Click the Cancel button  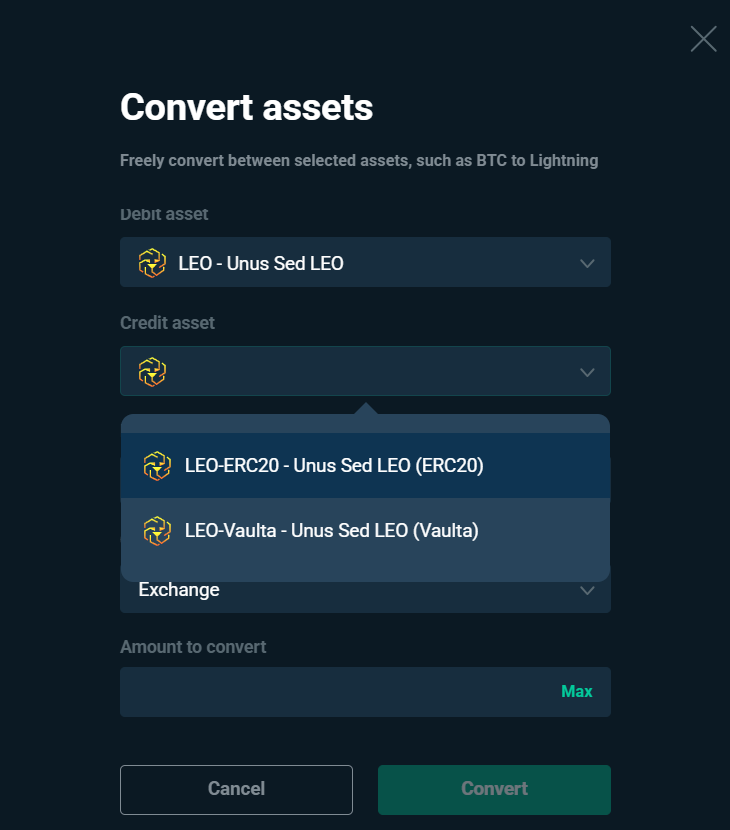click(x=236, y=789)
